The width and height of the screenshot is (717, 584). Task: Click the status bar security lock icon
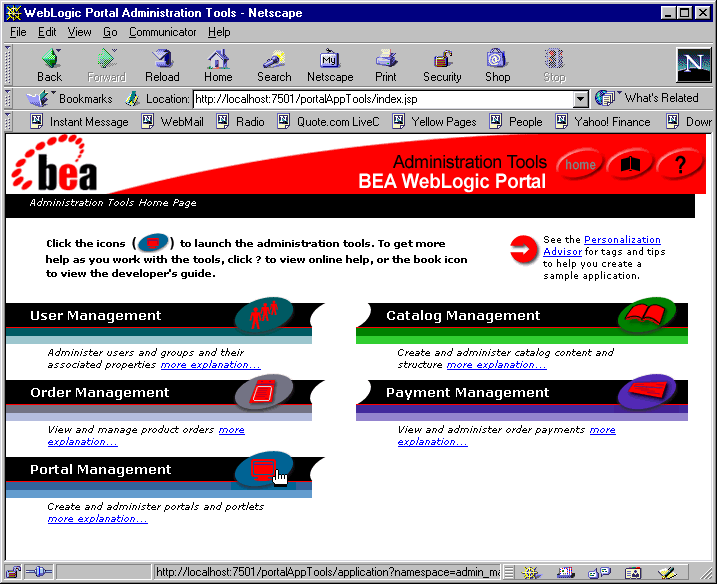(x=13, y=572)
